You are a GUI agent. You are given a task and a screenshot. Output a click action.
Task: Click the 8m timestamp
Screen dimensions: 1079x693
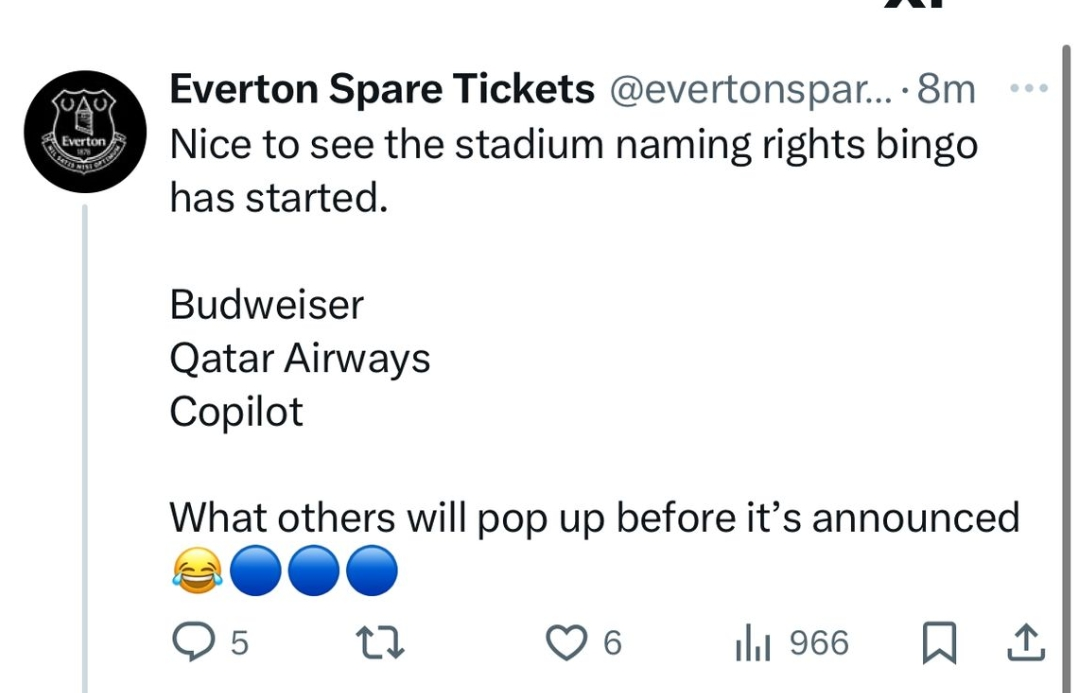pos(945,91)
